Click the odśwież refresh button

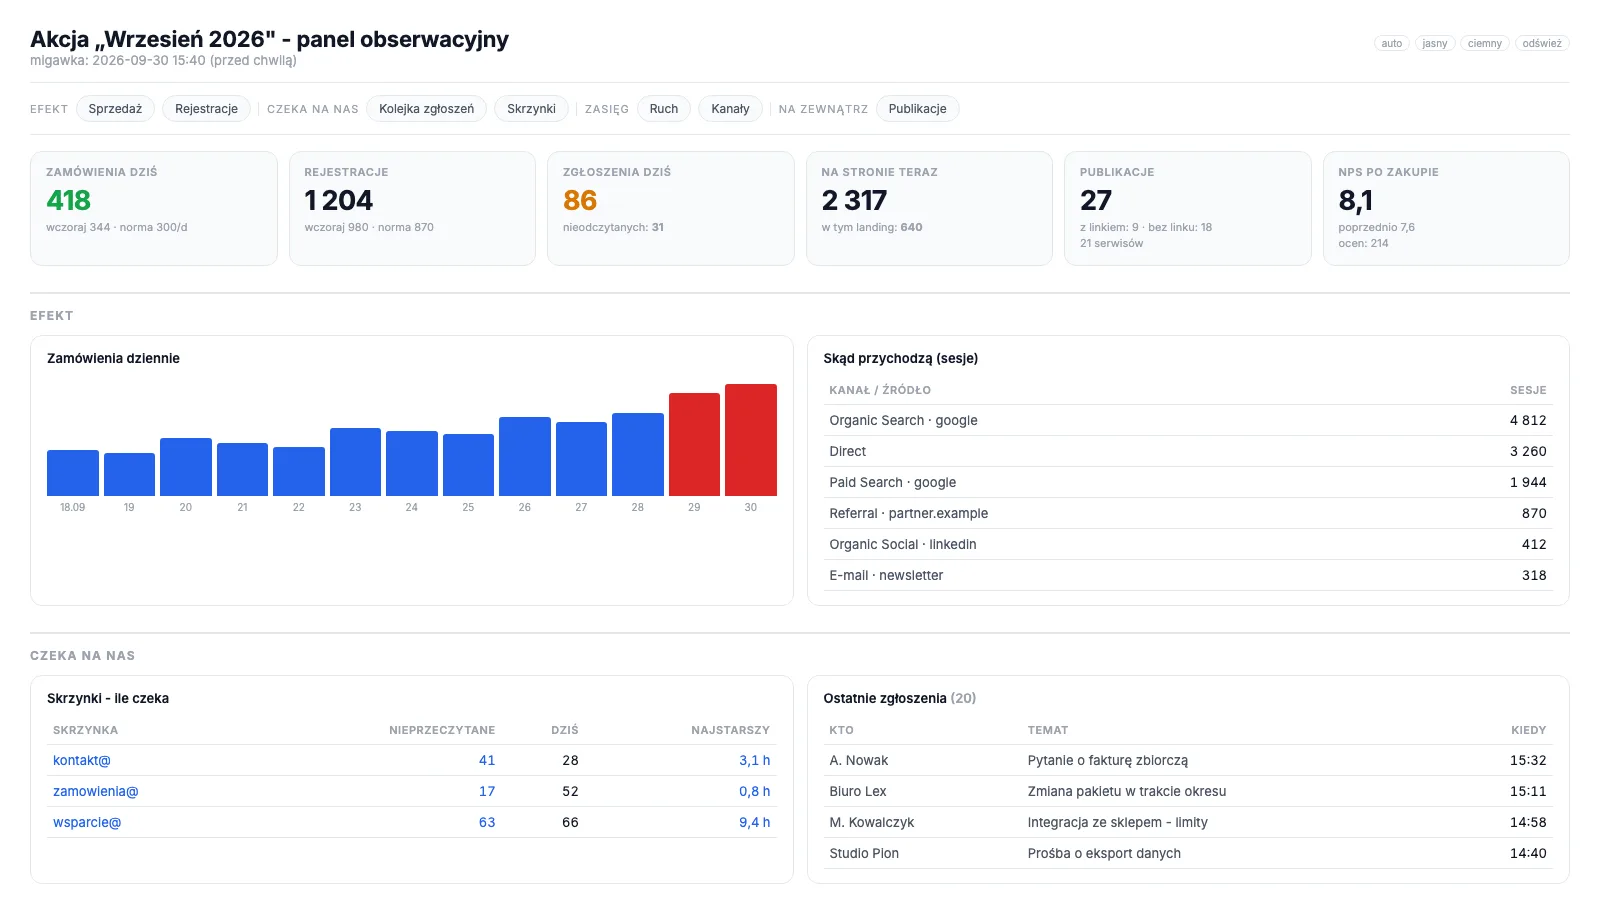1541,43
